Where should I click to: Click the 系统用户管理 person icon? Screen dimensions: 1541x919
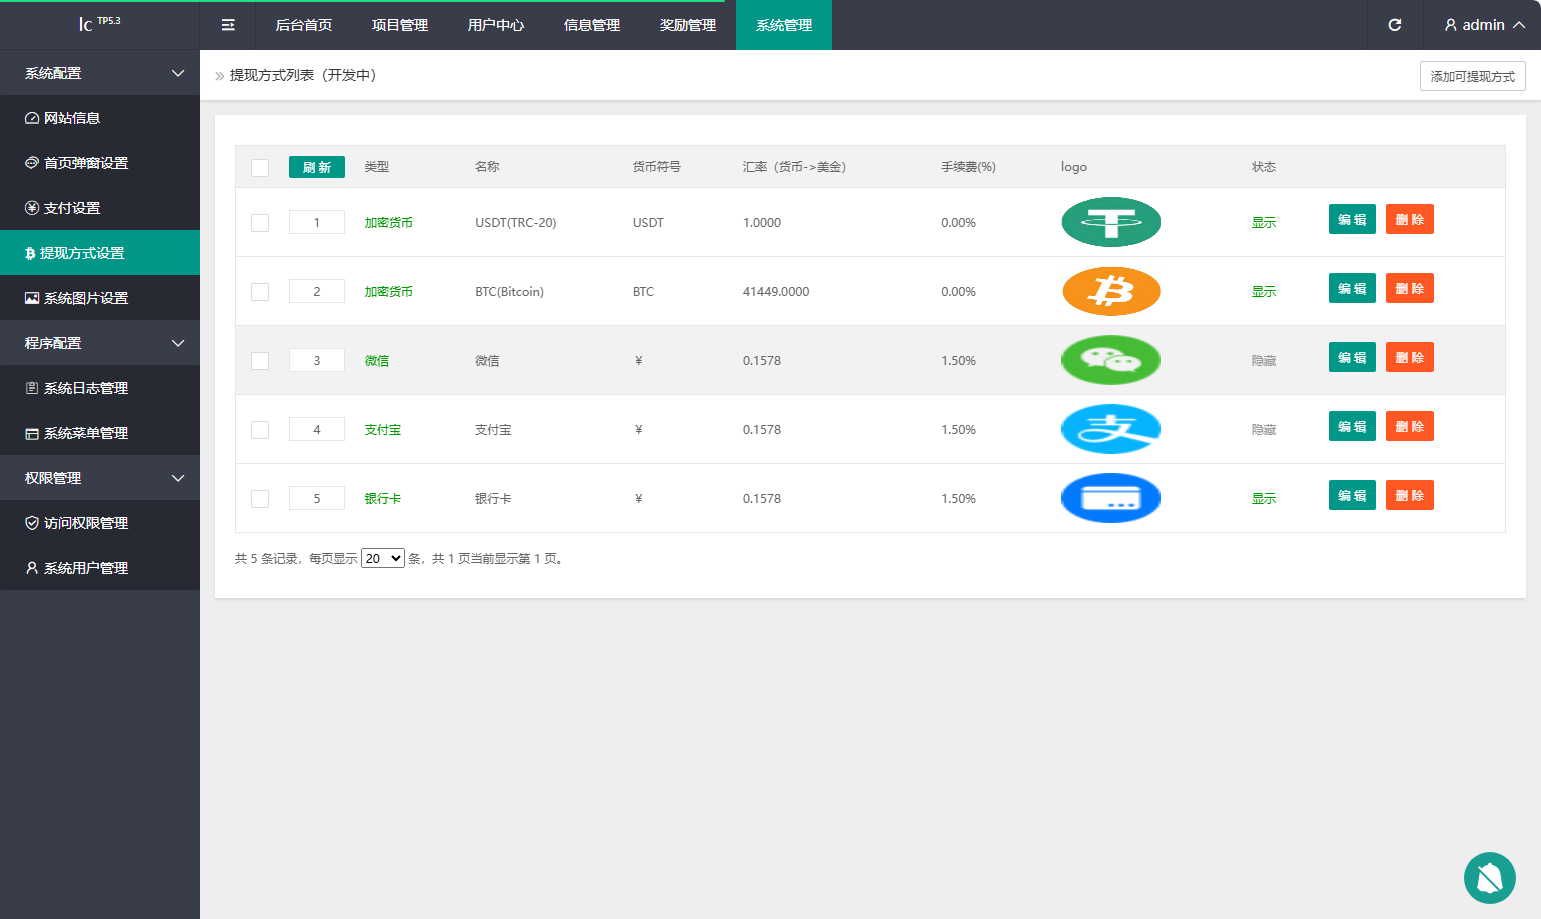click(x=32, y=568)
